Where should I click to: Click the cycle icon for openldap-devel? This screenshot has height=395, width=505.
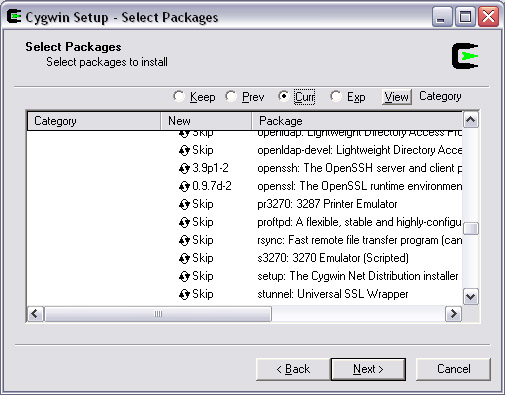pyautogui.click(x=184, y=151)
